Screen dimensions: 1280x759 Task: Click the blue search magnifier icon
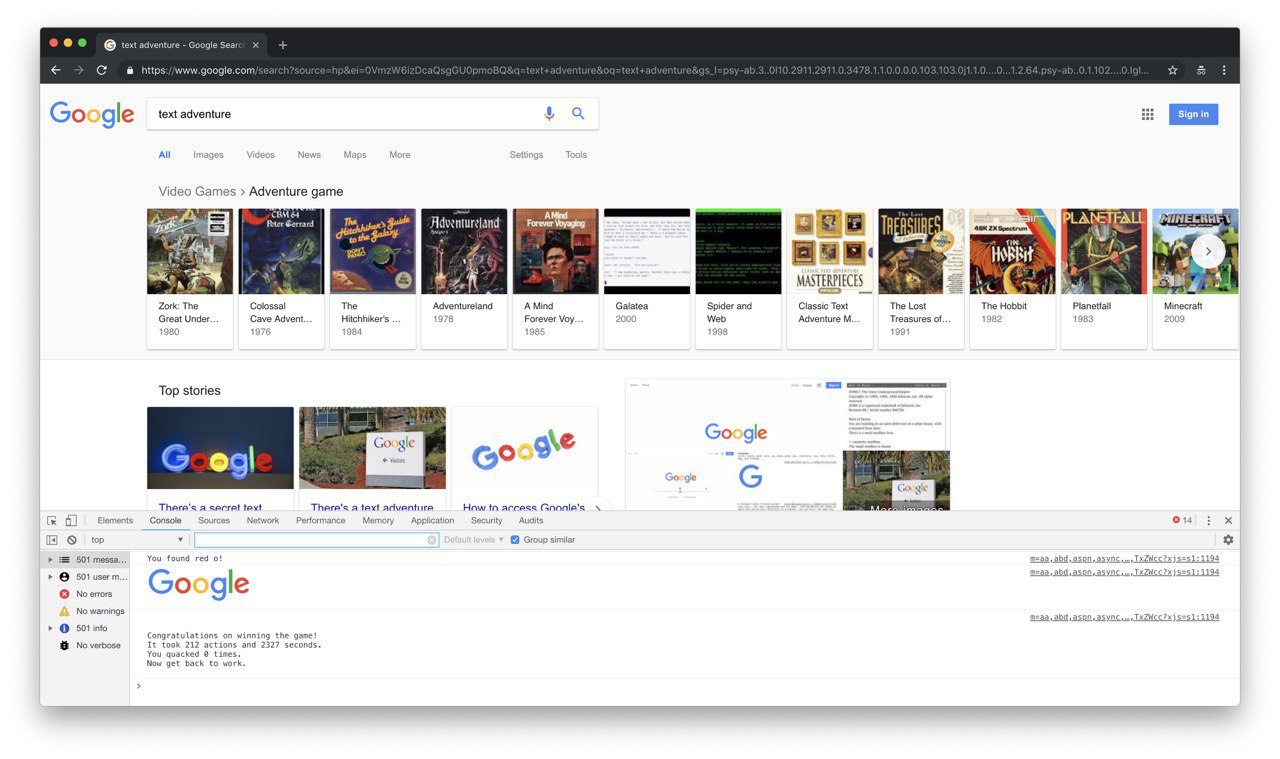[x=578, y=114]
